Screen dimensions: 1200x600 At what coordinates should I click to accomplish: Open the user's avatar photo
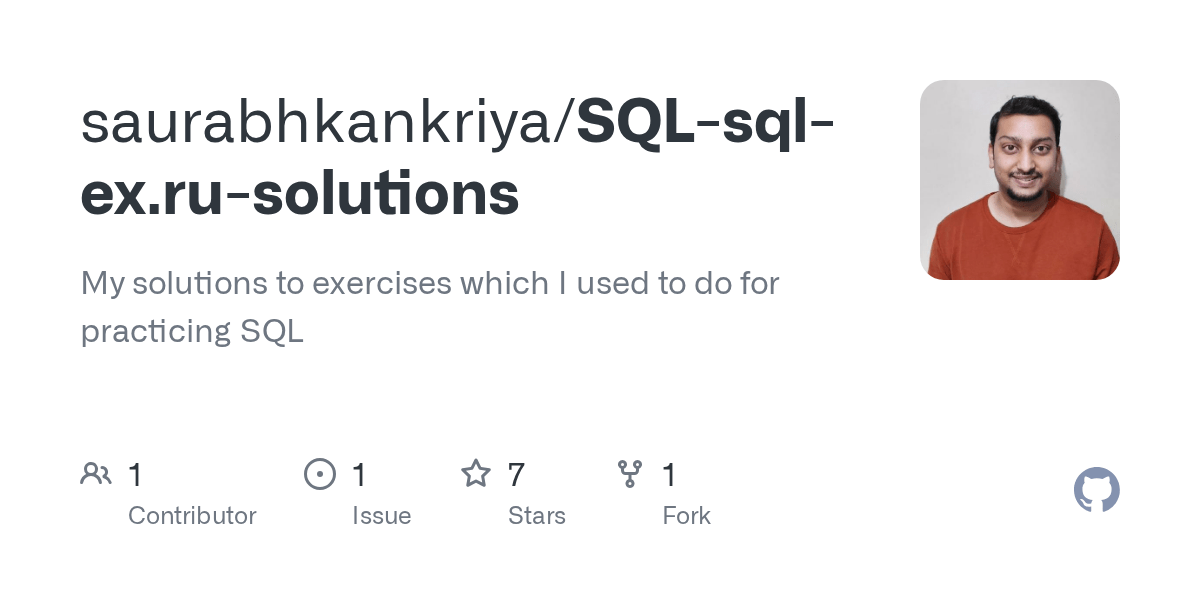[x=1019, y=180]
